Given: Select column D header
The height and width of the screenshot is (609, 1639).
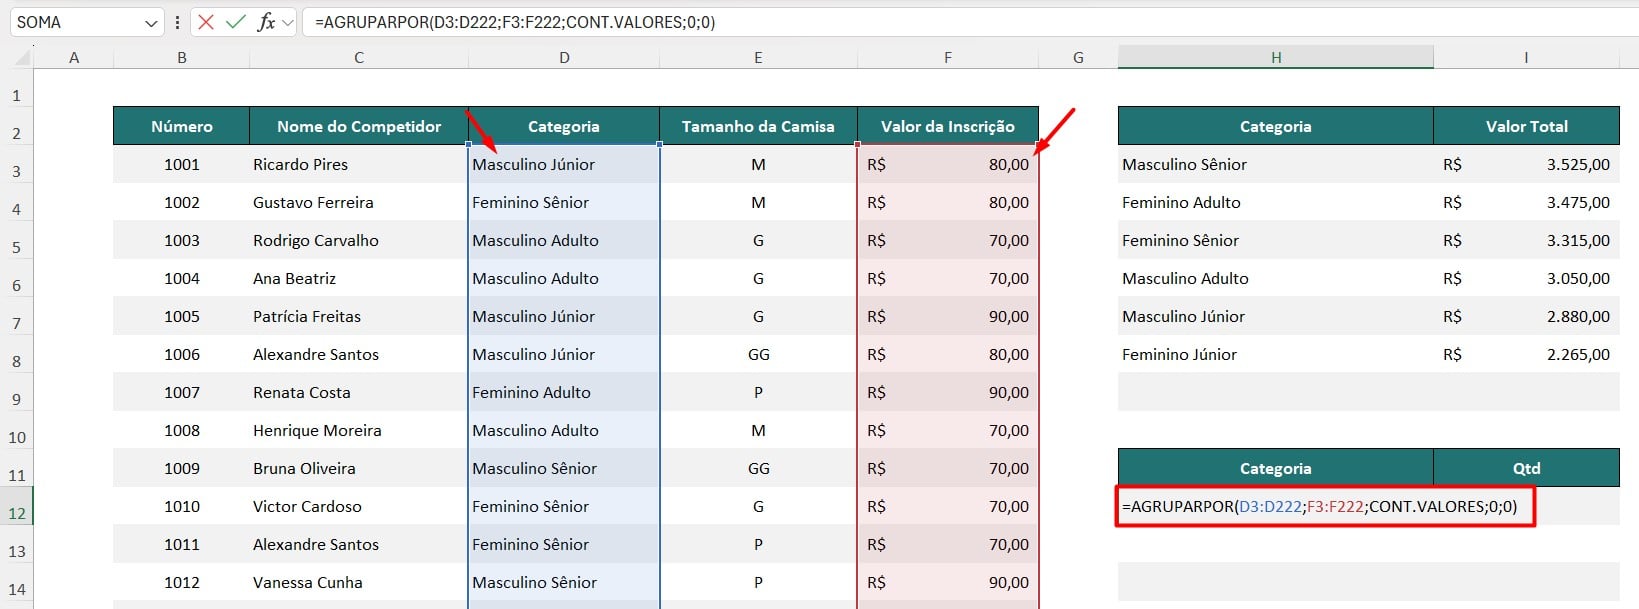Looking at the screenshot, I should pyautogui.click(x=564, y=58).
